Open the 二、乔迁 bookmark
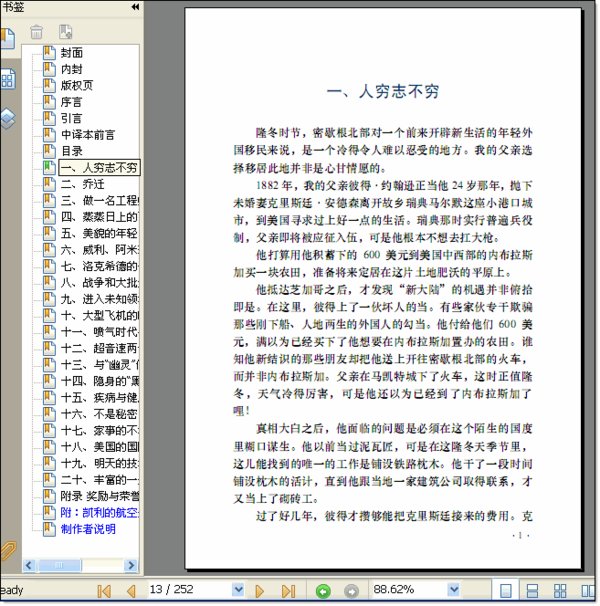 pyautogui.click(x=82, y=184)
